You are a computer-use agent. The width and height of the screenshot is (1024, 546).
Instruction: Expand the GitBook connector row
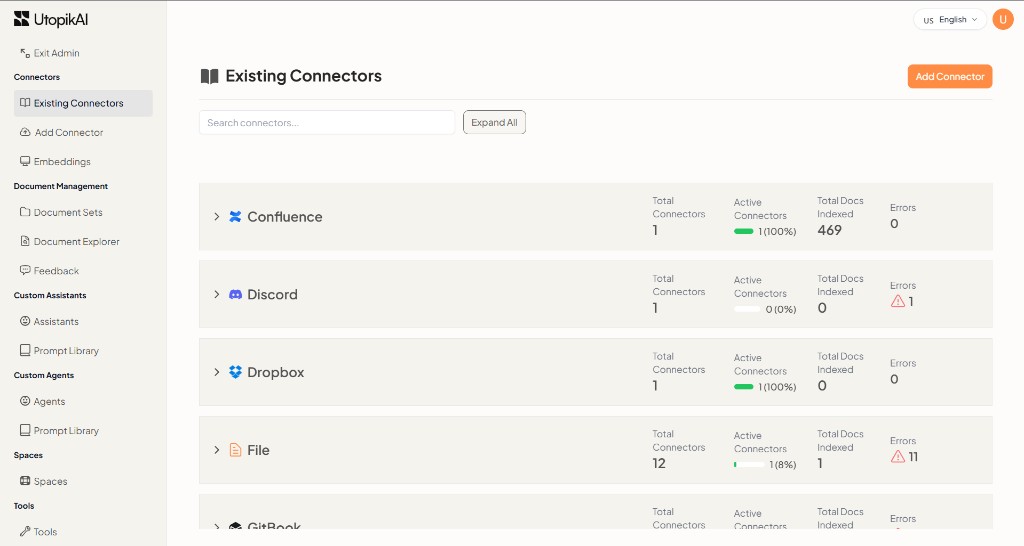(x=217, y=526)
